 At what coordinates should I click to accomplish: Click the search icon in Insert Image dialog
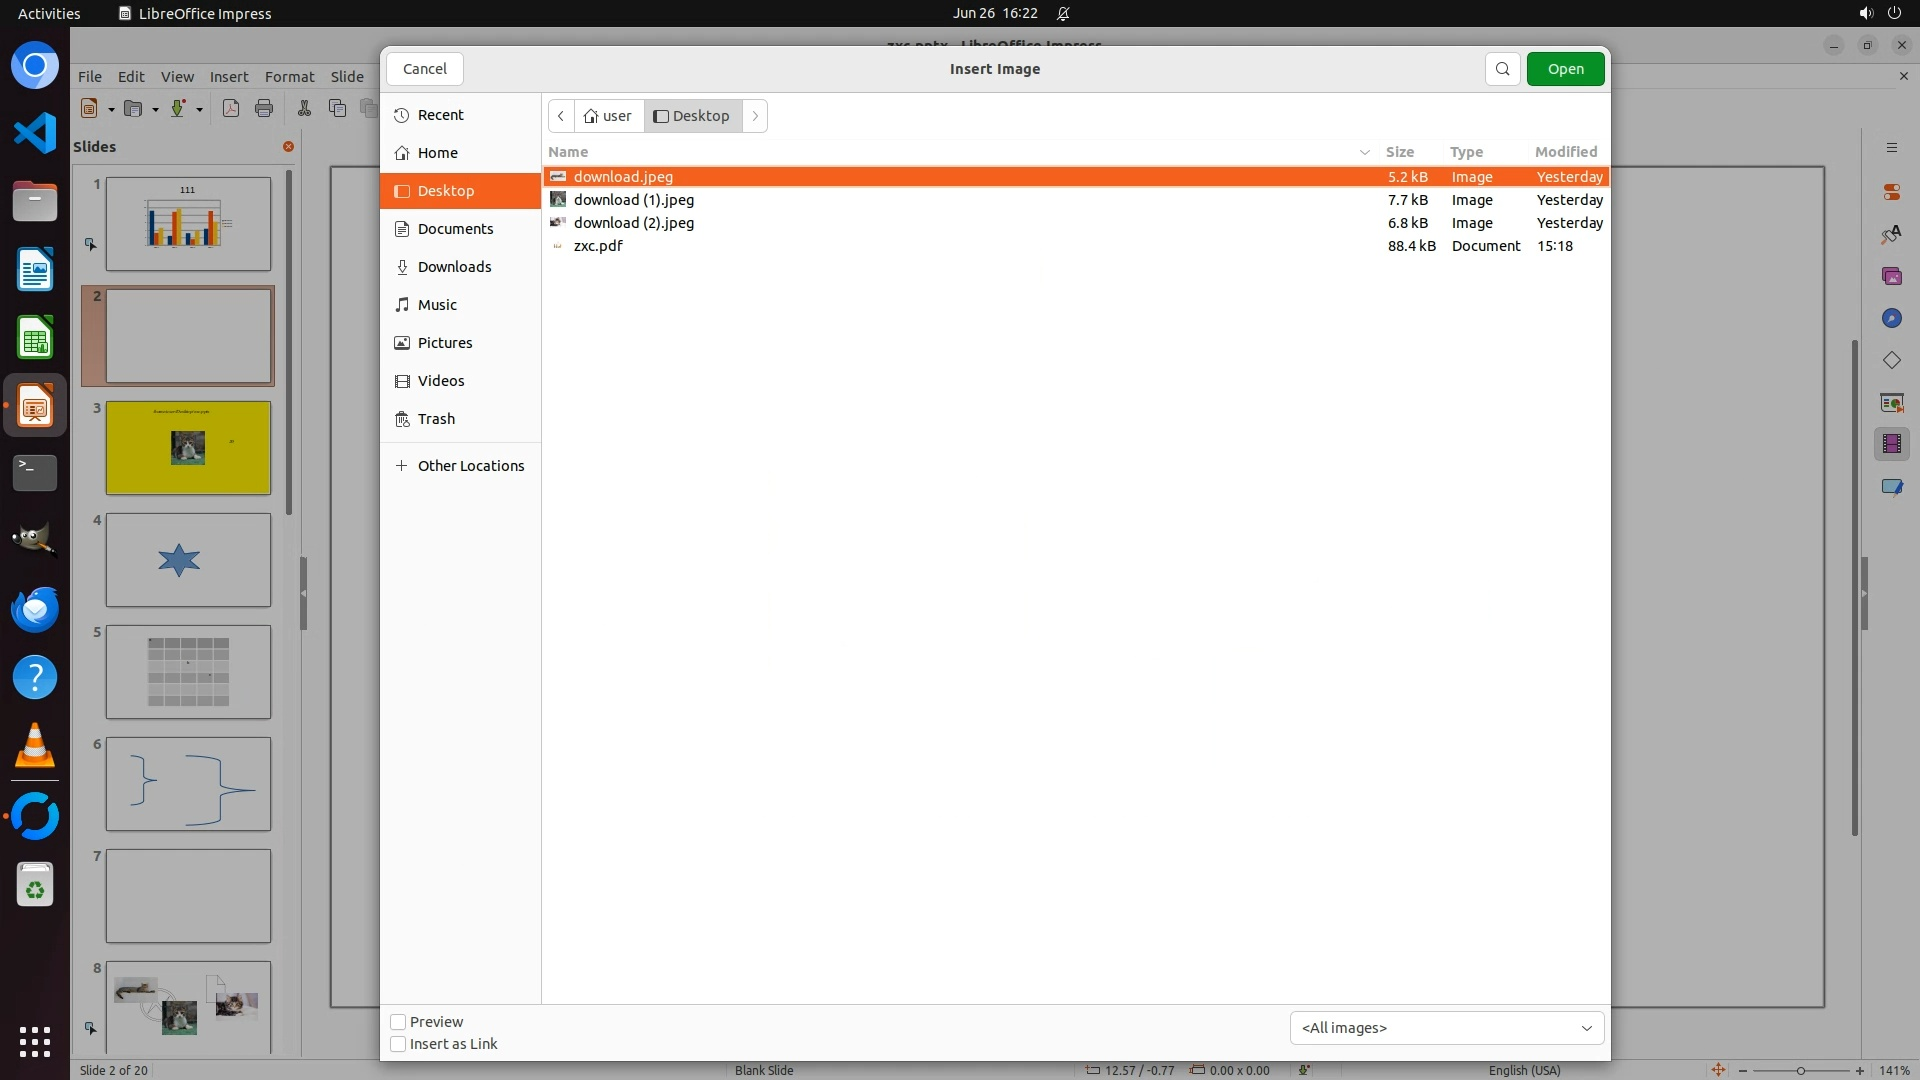click(1502, 69)
